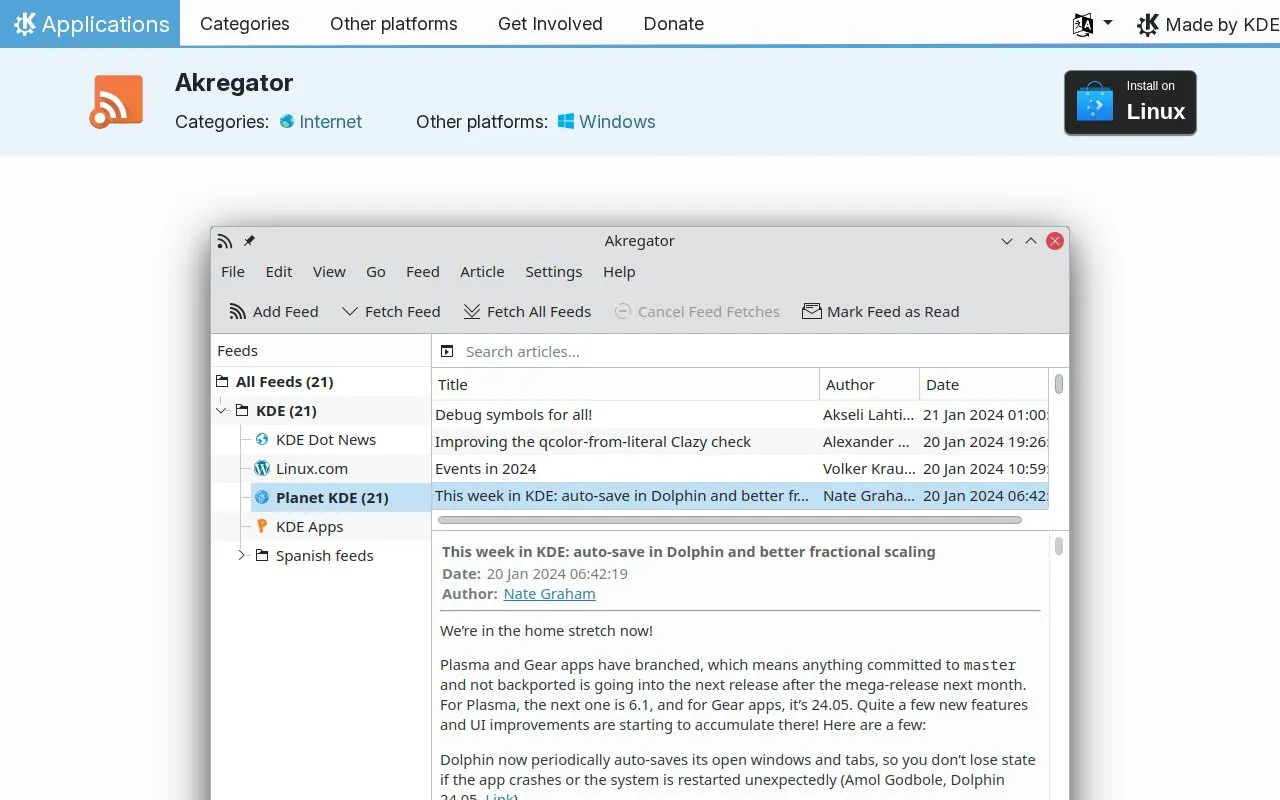Viewport: 1280px width, 800px height.
Task: Click the Windows logo icon in Other platforms
Action: 566,121
